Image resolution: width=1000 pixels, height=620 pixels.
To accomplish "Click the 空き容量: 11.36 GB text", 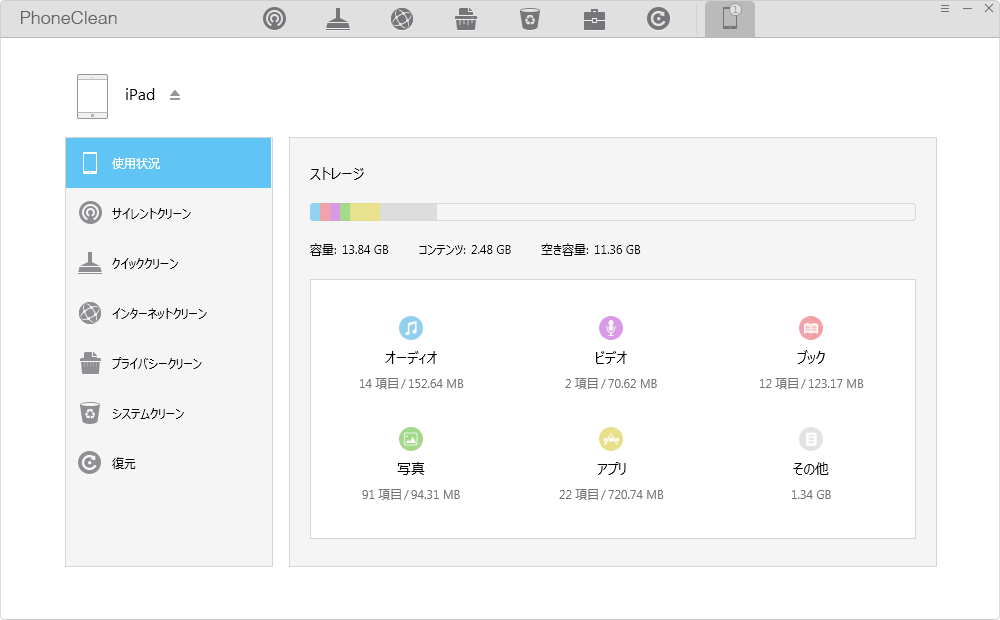I will pyautogui.click(x=591, y=250).
